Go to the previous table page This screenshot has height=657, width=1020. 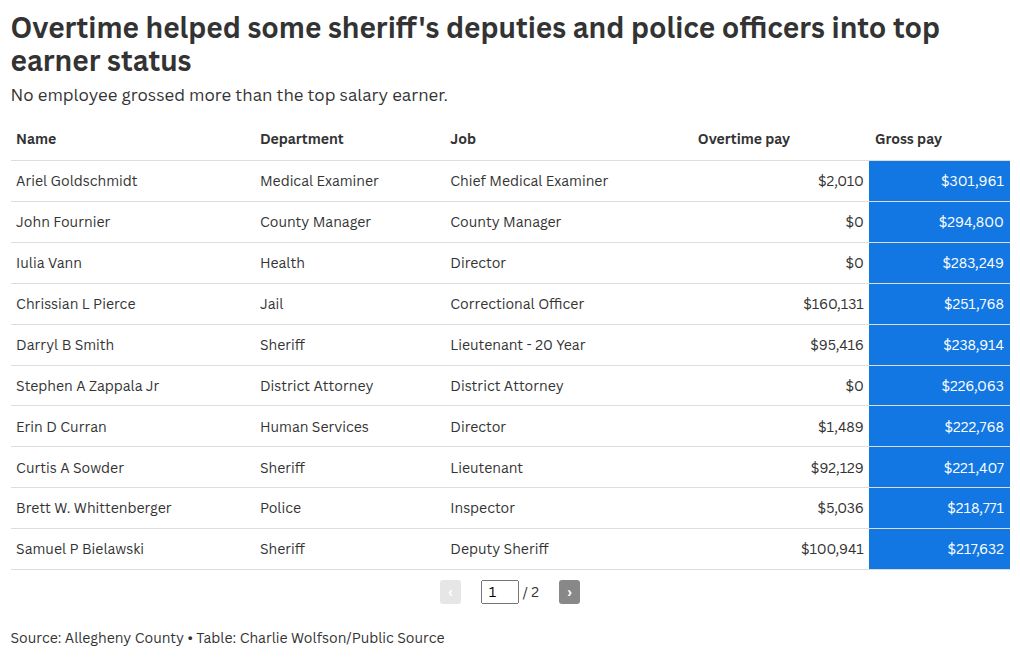coord(450,592)
